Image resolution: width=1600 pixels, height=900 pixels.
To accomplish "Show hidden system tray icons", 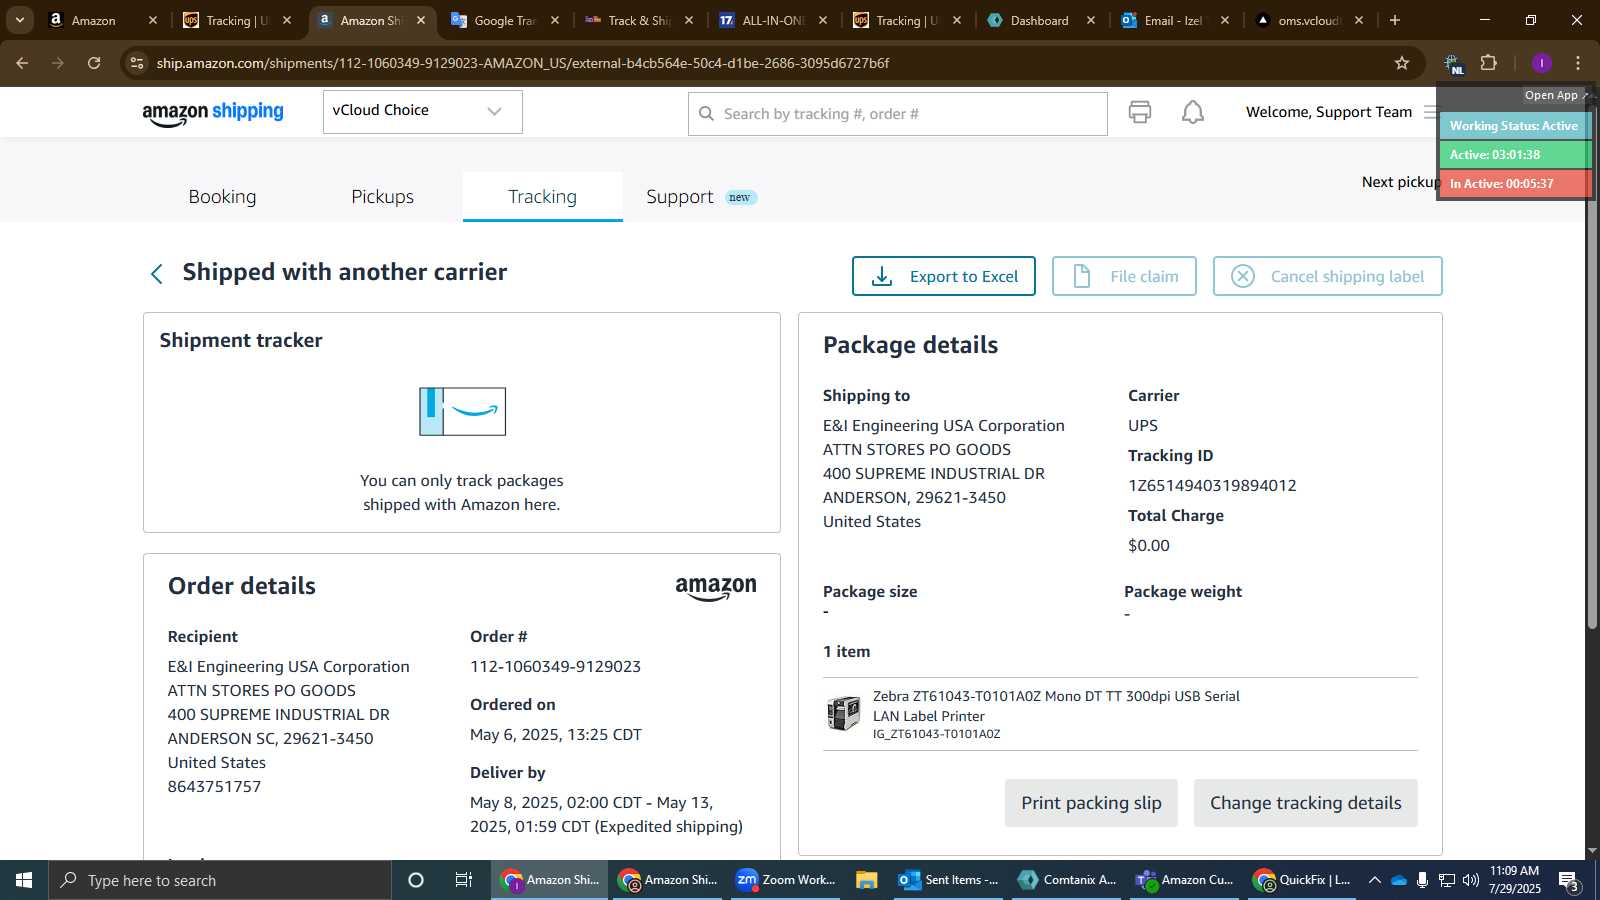I will (x=1375, y=880).
